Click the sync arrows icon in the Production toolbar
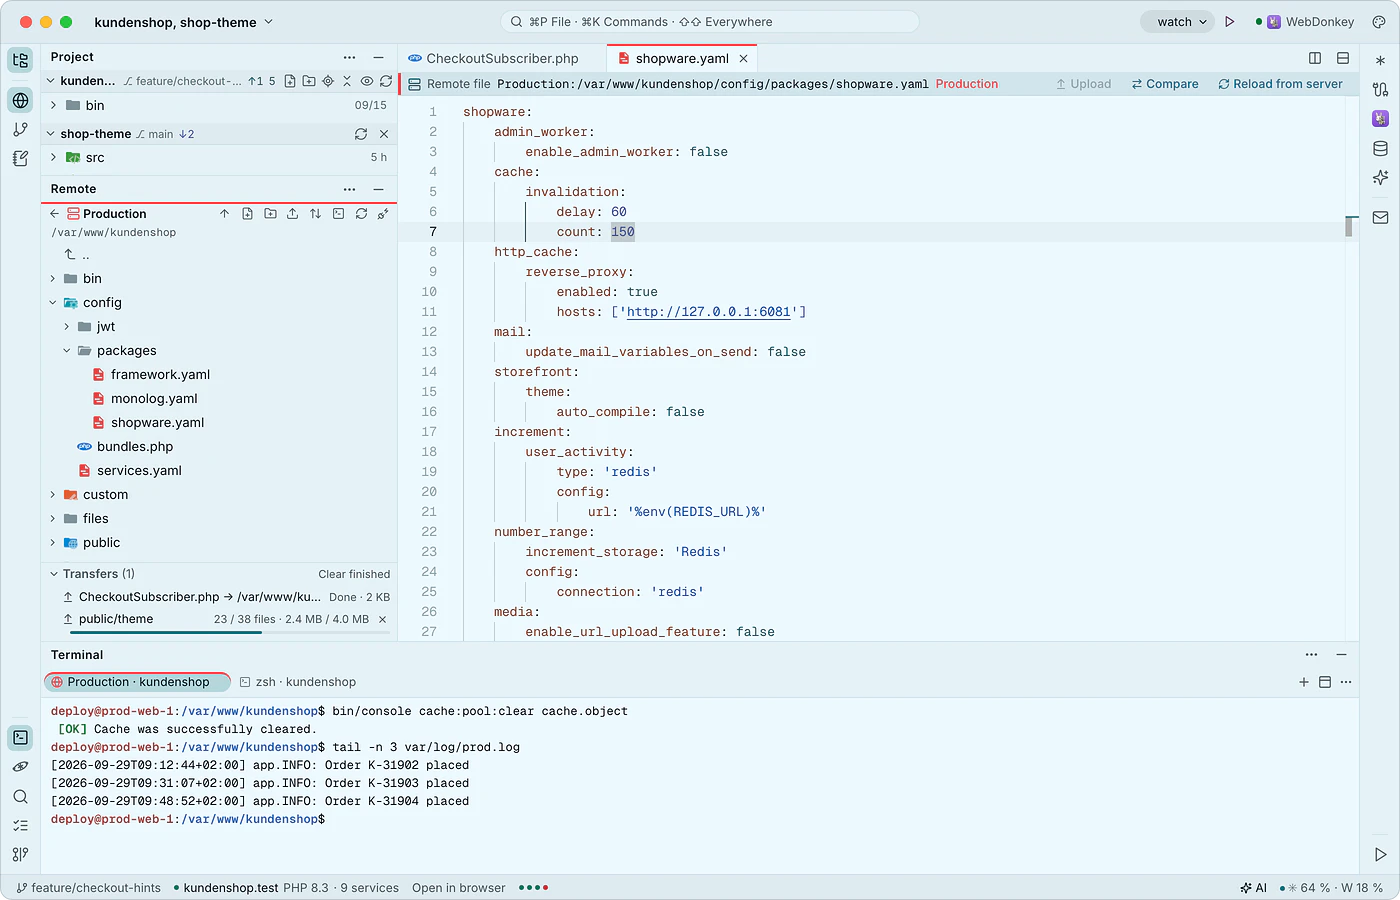 pyautogui.click(x=315, y=214)
